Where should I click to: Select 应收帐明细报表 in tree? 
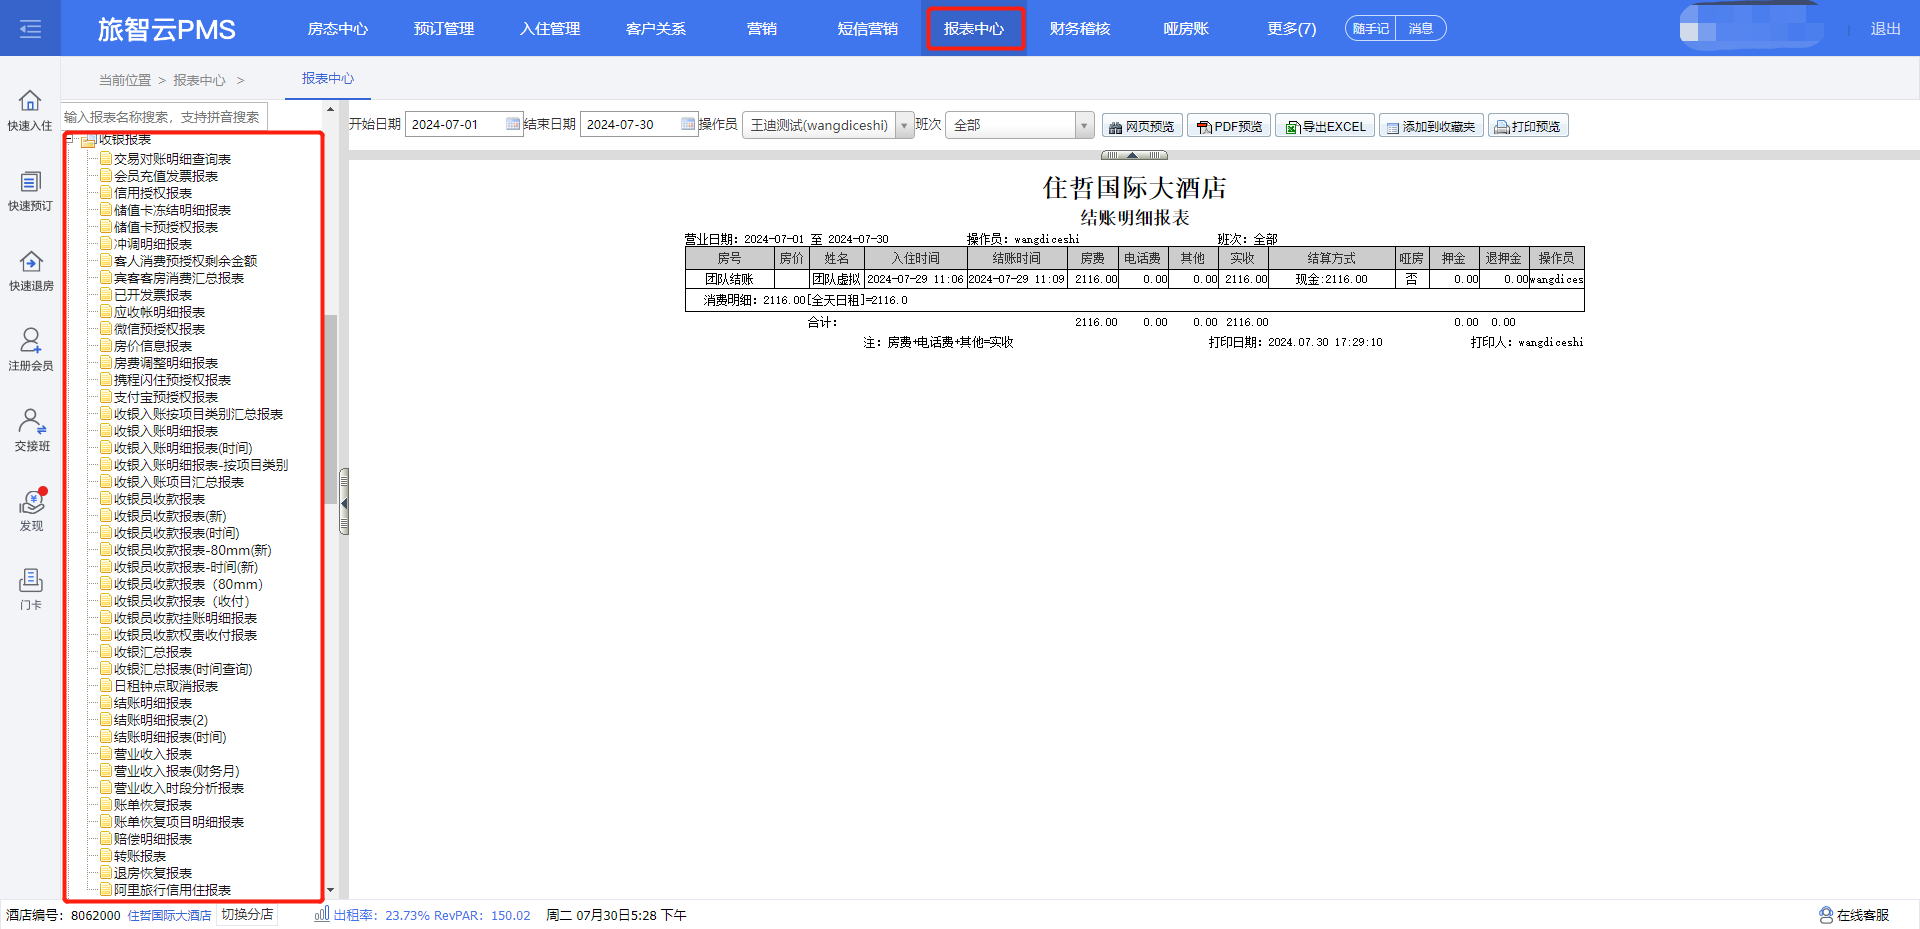tap(160, 312)
